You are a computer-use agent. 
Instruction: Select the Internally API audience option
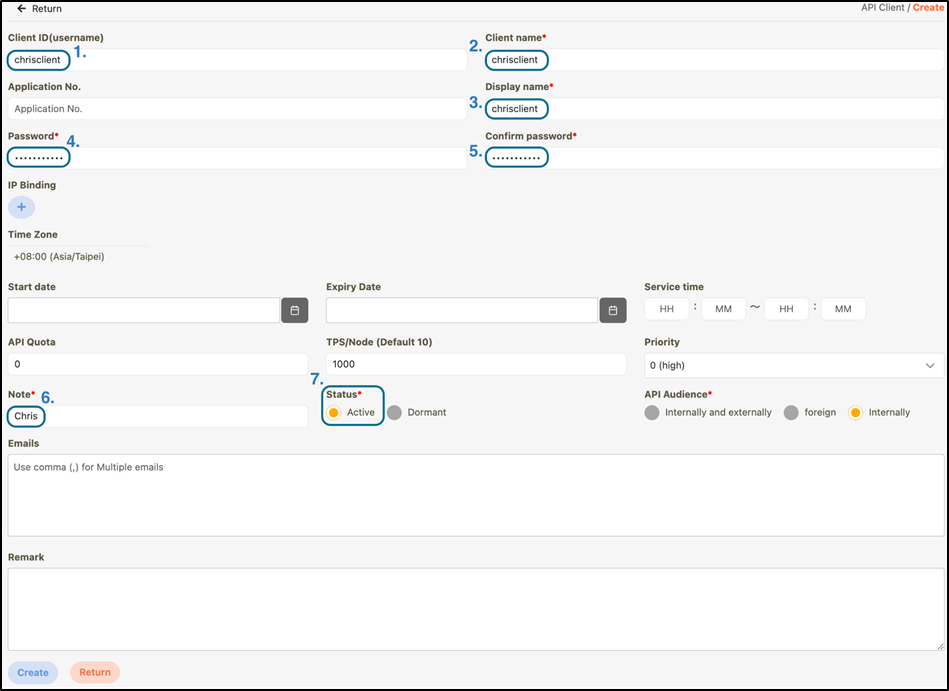coord(855,412)
